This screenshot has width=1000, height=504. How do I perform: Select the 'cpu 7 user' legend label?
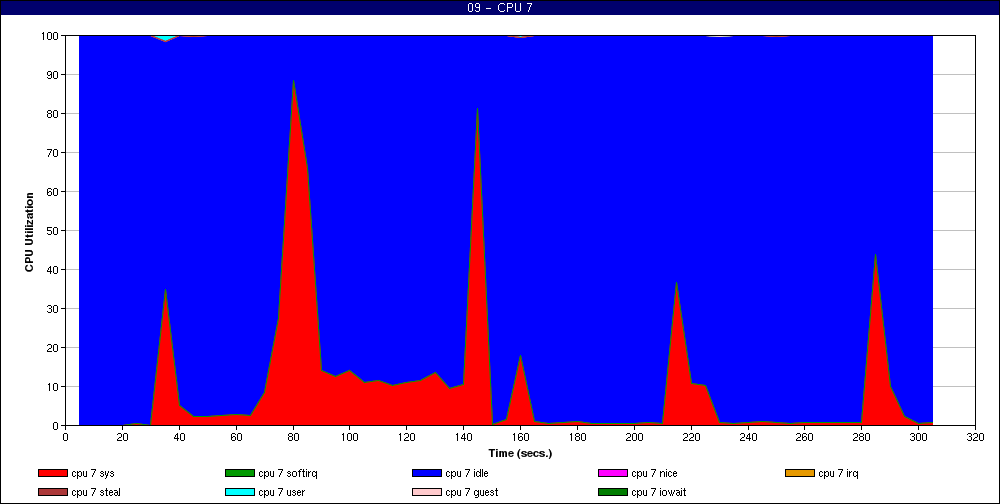[x=281, y=493]
